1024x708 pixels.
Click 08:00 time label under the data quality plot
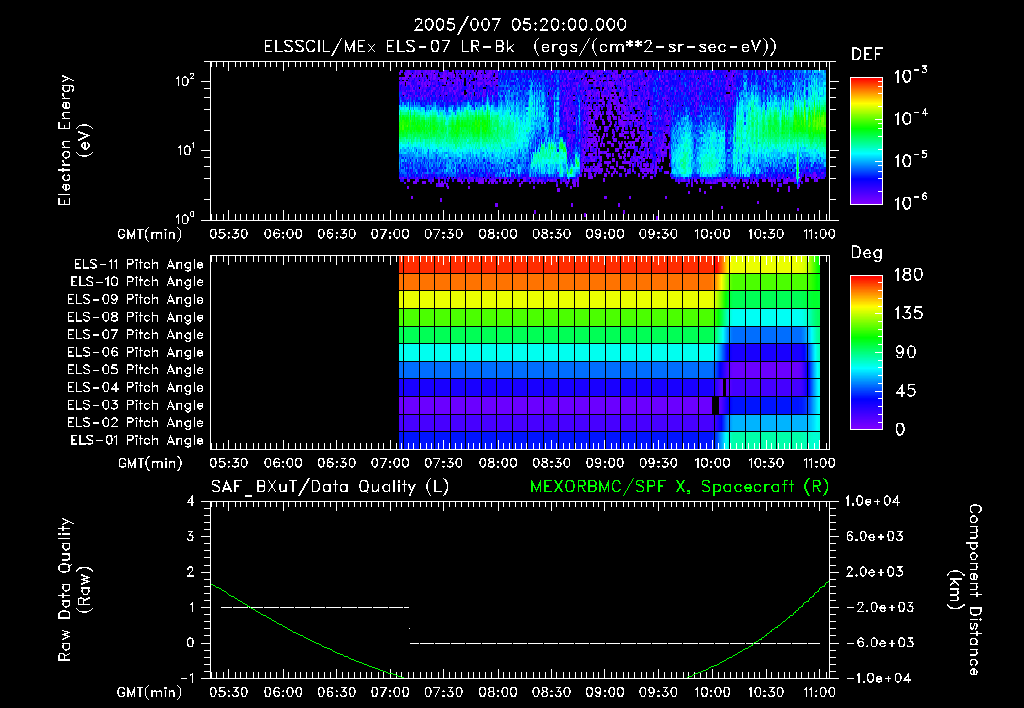[x=497, y=692]
